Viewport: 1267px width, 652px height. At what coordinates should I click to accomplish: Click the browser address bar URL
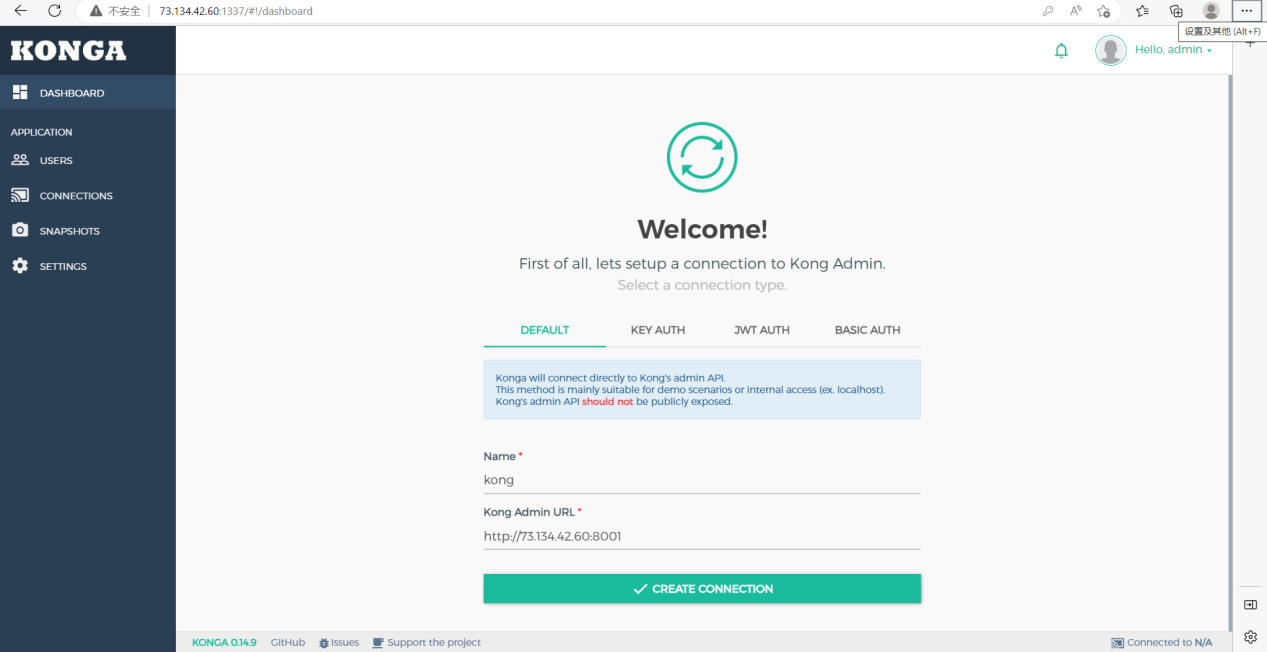[x=236, y=11]
